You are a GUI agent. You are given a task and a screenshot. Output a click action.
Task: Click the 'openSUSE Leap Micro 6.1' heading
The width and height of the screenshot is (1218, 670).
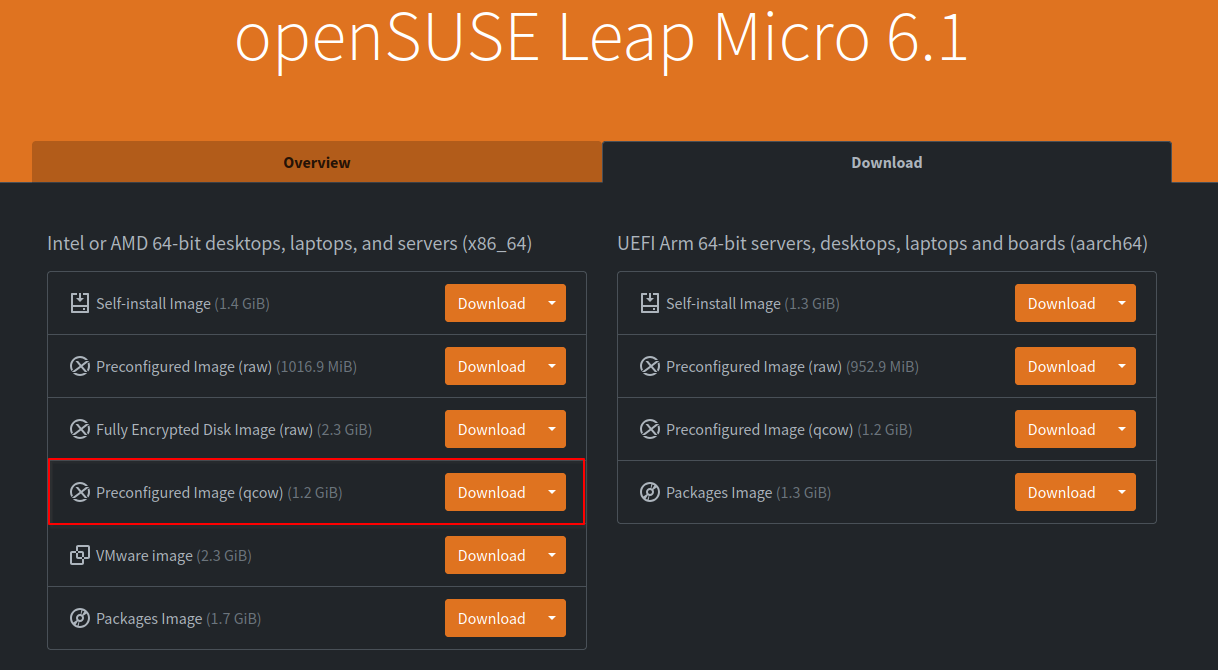point(601,38)
